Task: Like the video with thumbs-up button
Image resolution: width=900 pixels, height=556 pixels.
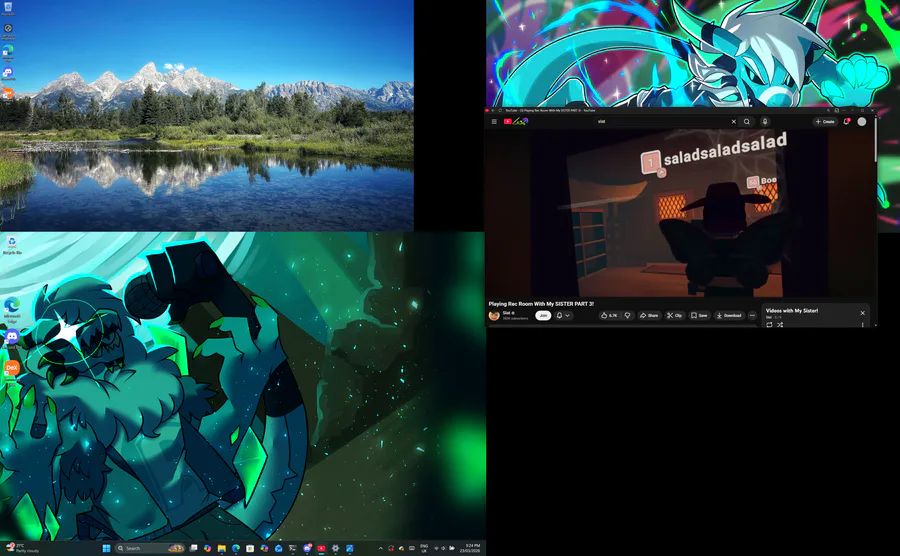Action: click(610, 316)
